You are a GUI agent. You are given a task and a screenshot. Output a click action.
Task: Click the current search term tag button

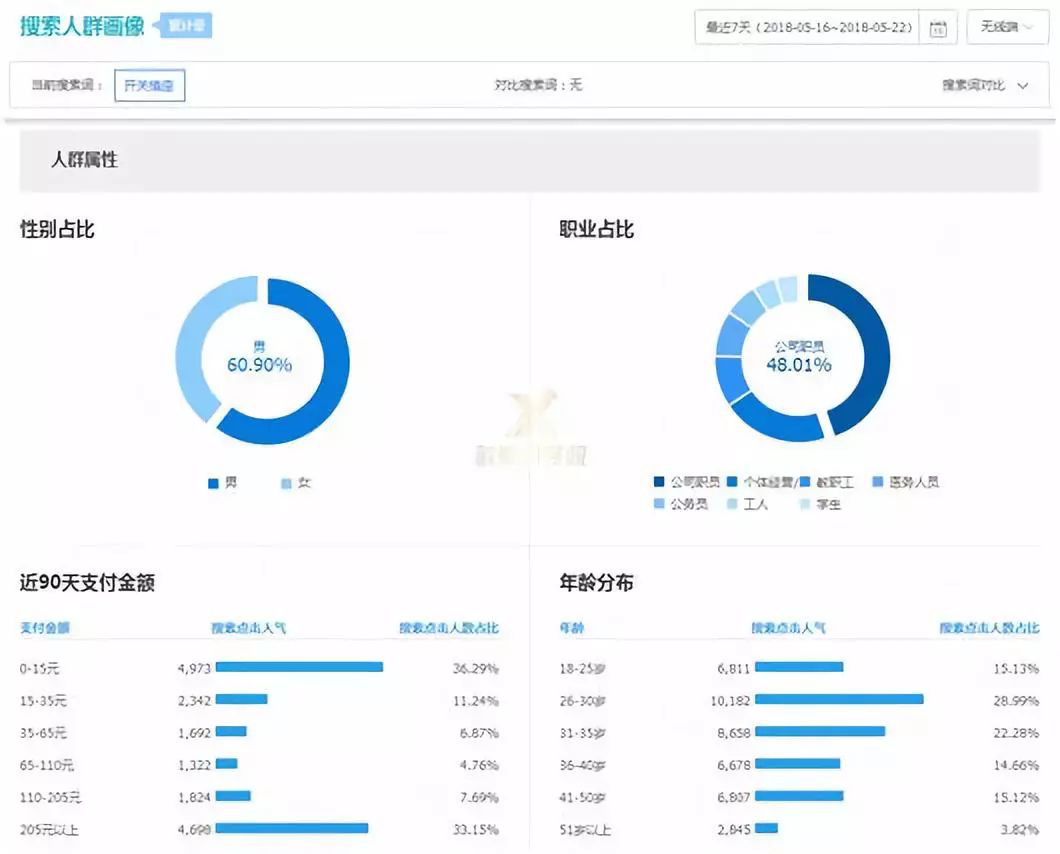[149, 86]
